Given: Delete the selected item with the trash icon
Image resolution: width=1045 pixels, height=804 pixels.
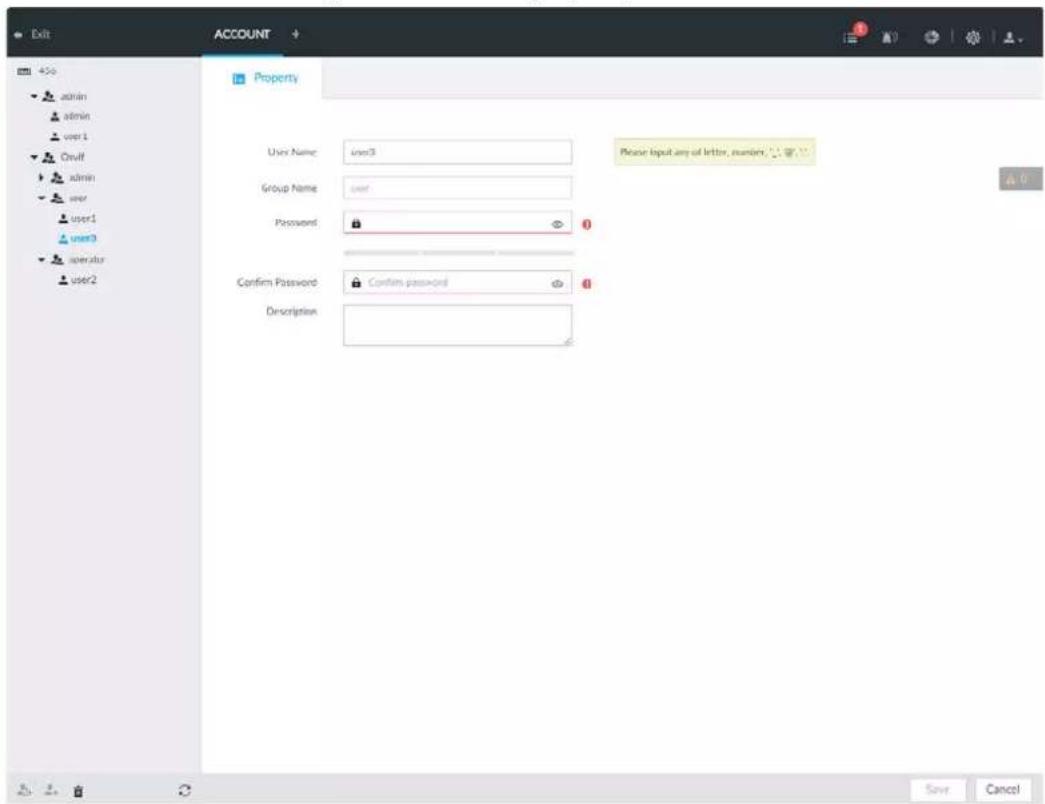Looking at the screenshot, I should (x=78, y=791).
